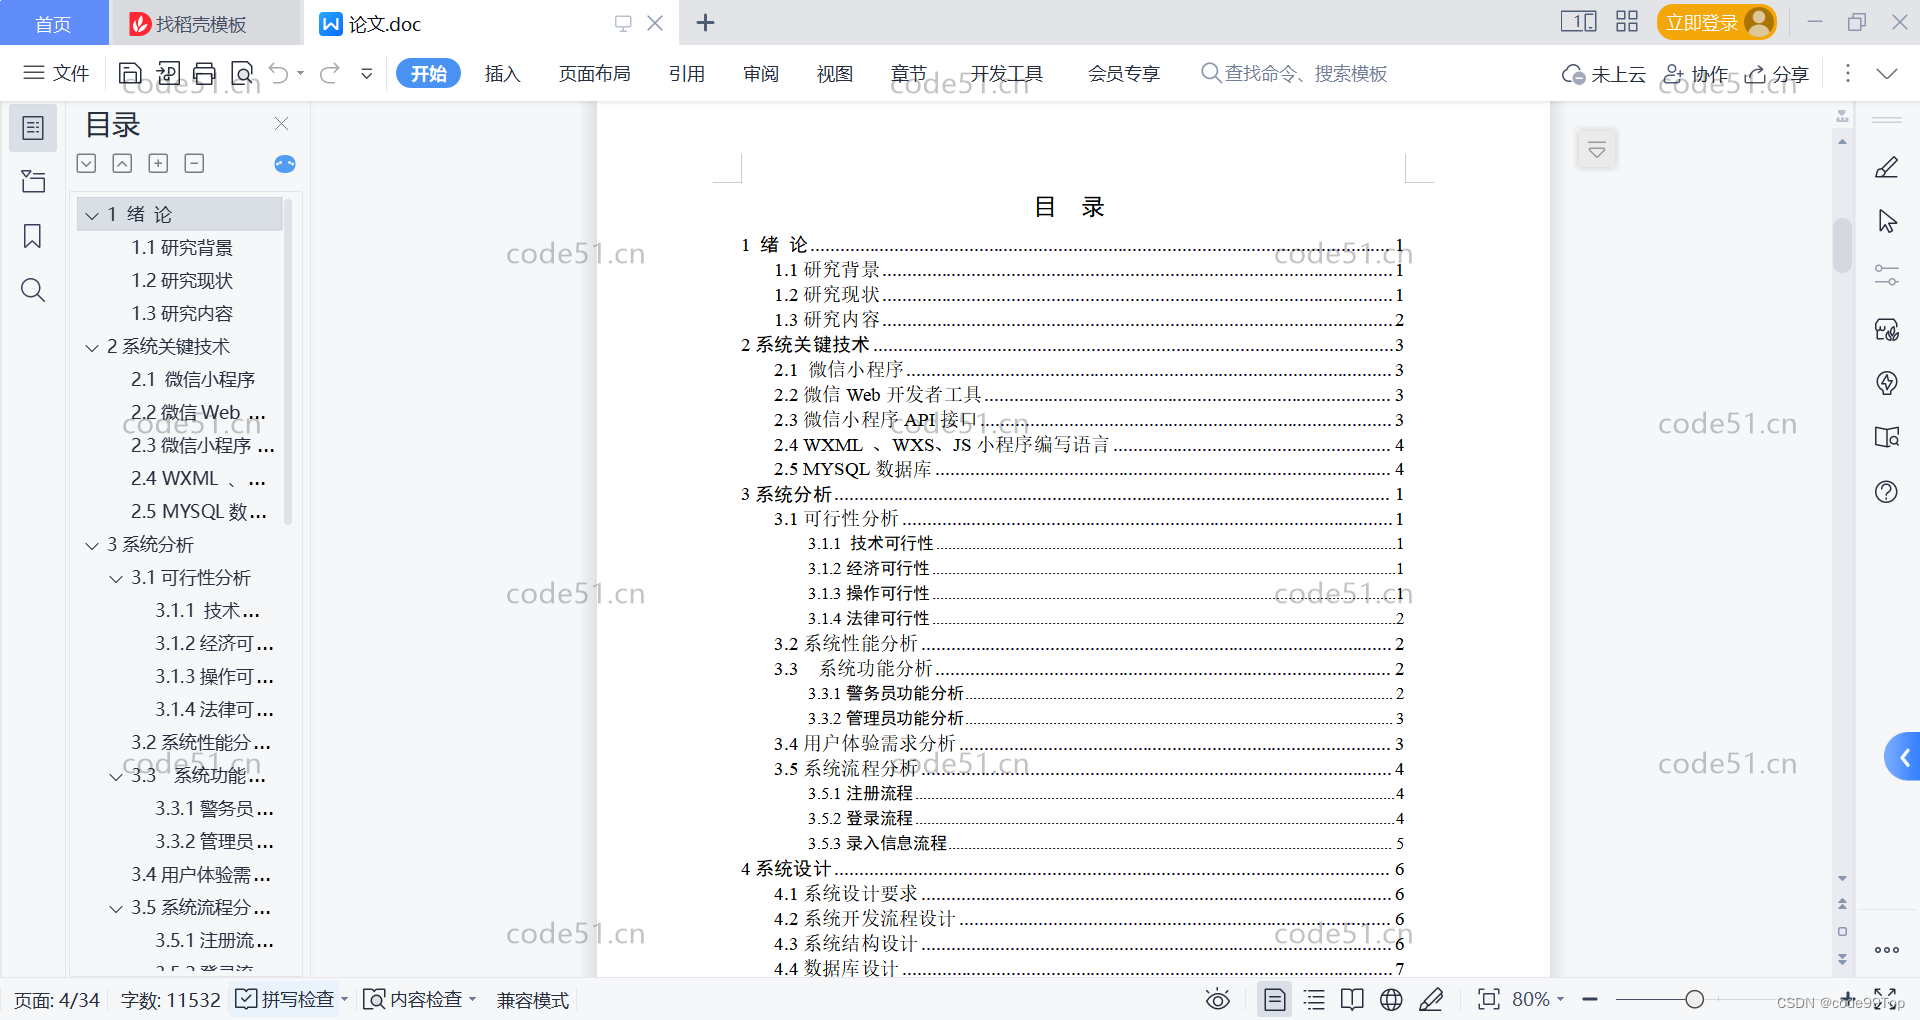Open the 会员专享 tab
The width and height of the screenshot is (1920, 1020).
coord(1124,73)
